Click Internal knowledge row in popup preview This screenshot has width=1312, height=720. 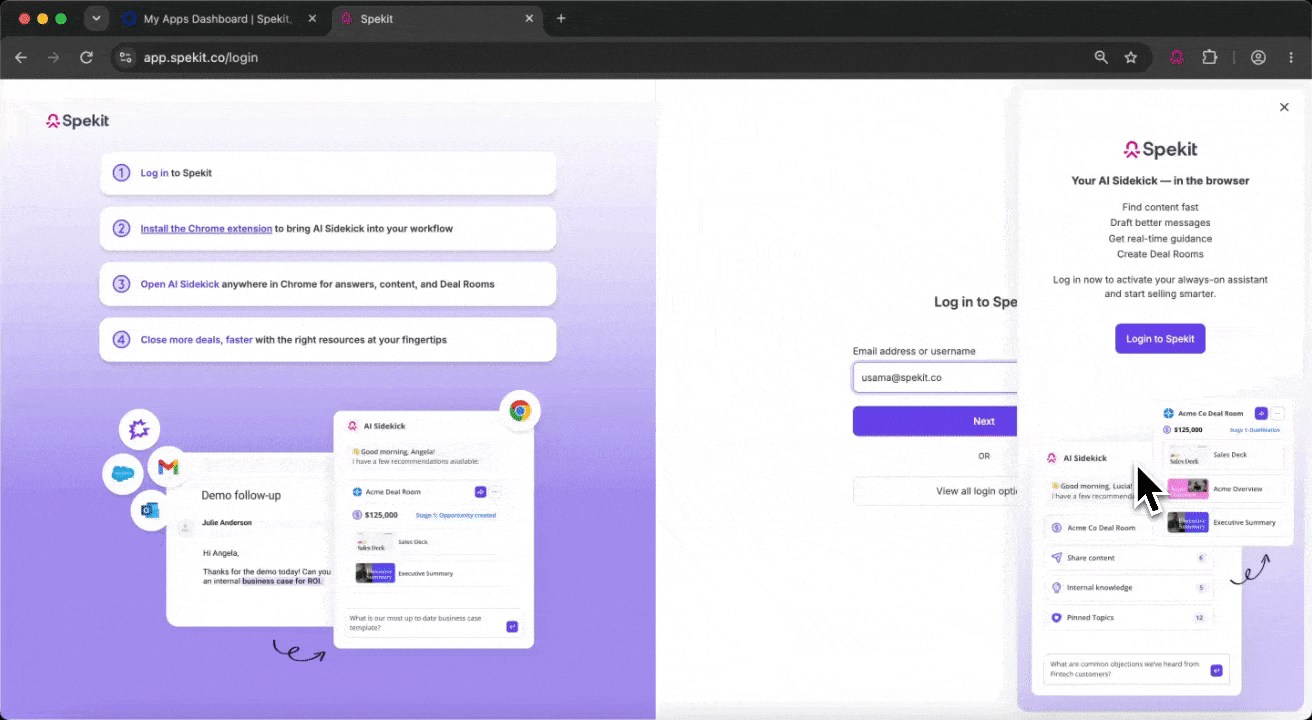(x=1128, y=588)
